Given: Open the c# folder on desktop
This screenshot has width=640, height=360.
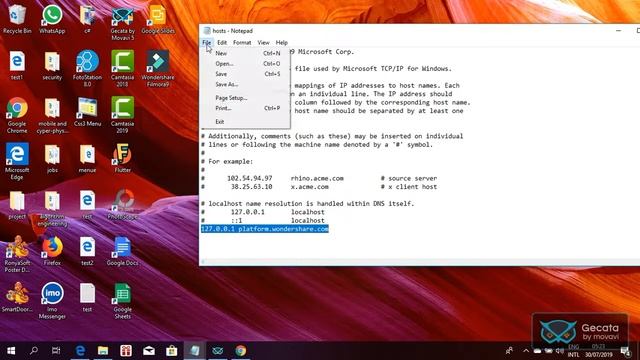Looking at the screenshot, I should [87, 19].
